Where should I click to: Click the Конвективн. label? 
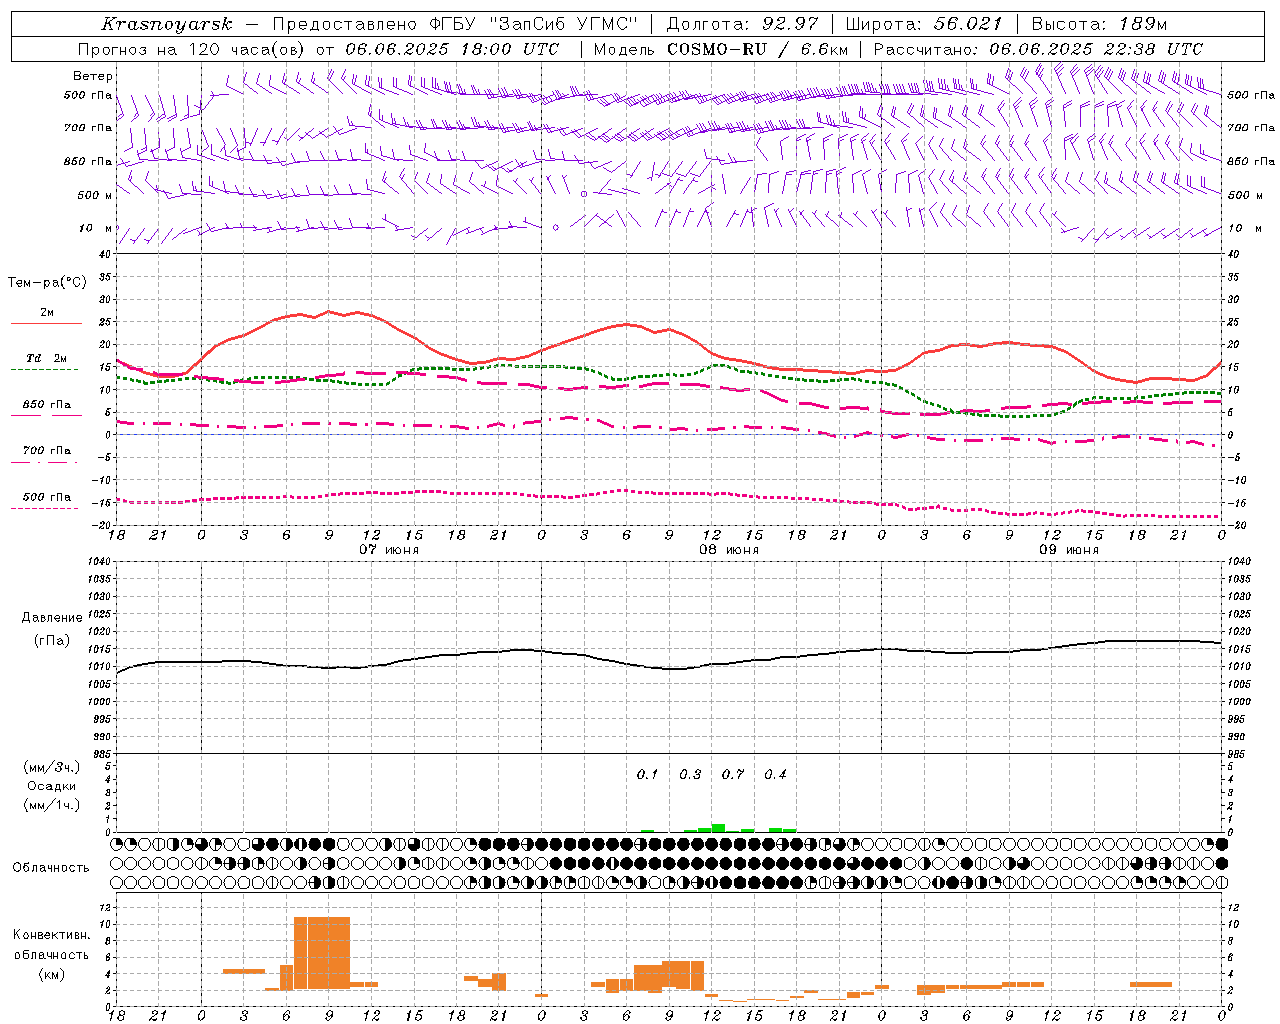(52, 935)
